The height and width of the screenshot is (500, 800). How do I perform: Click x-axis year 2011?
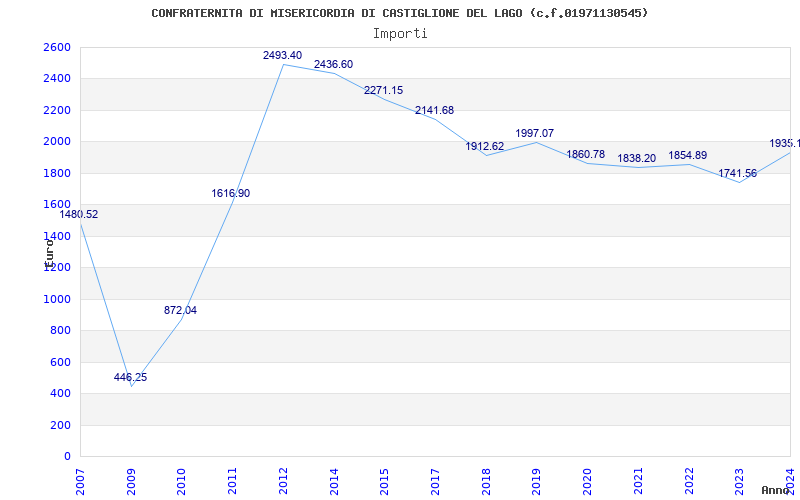pyautogui.click(x=232, y=483)
